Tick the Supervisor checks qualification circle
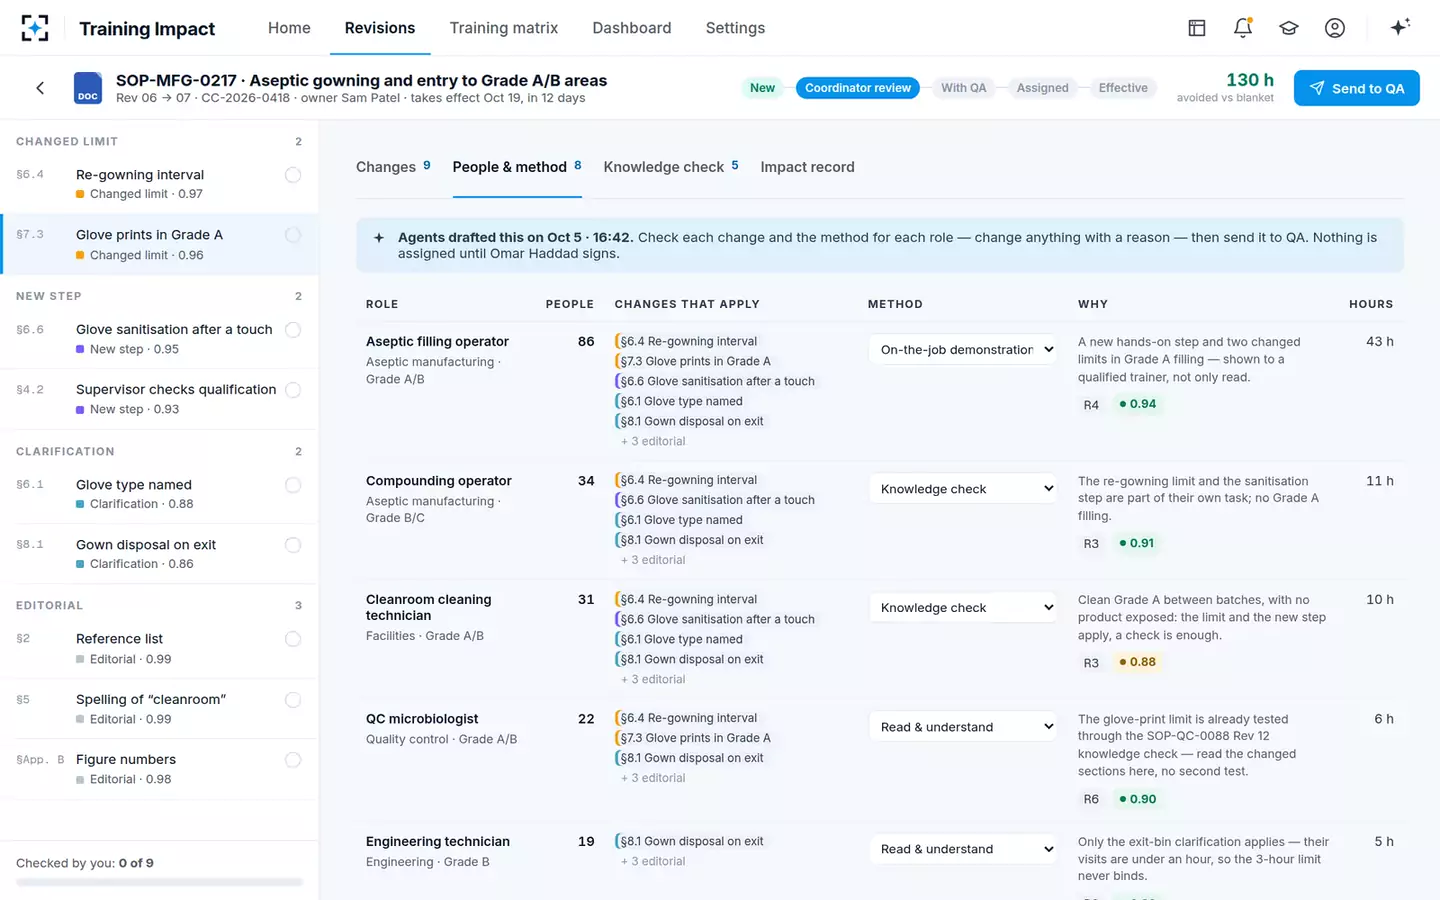1440x900 pixels. (293, 390)
